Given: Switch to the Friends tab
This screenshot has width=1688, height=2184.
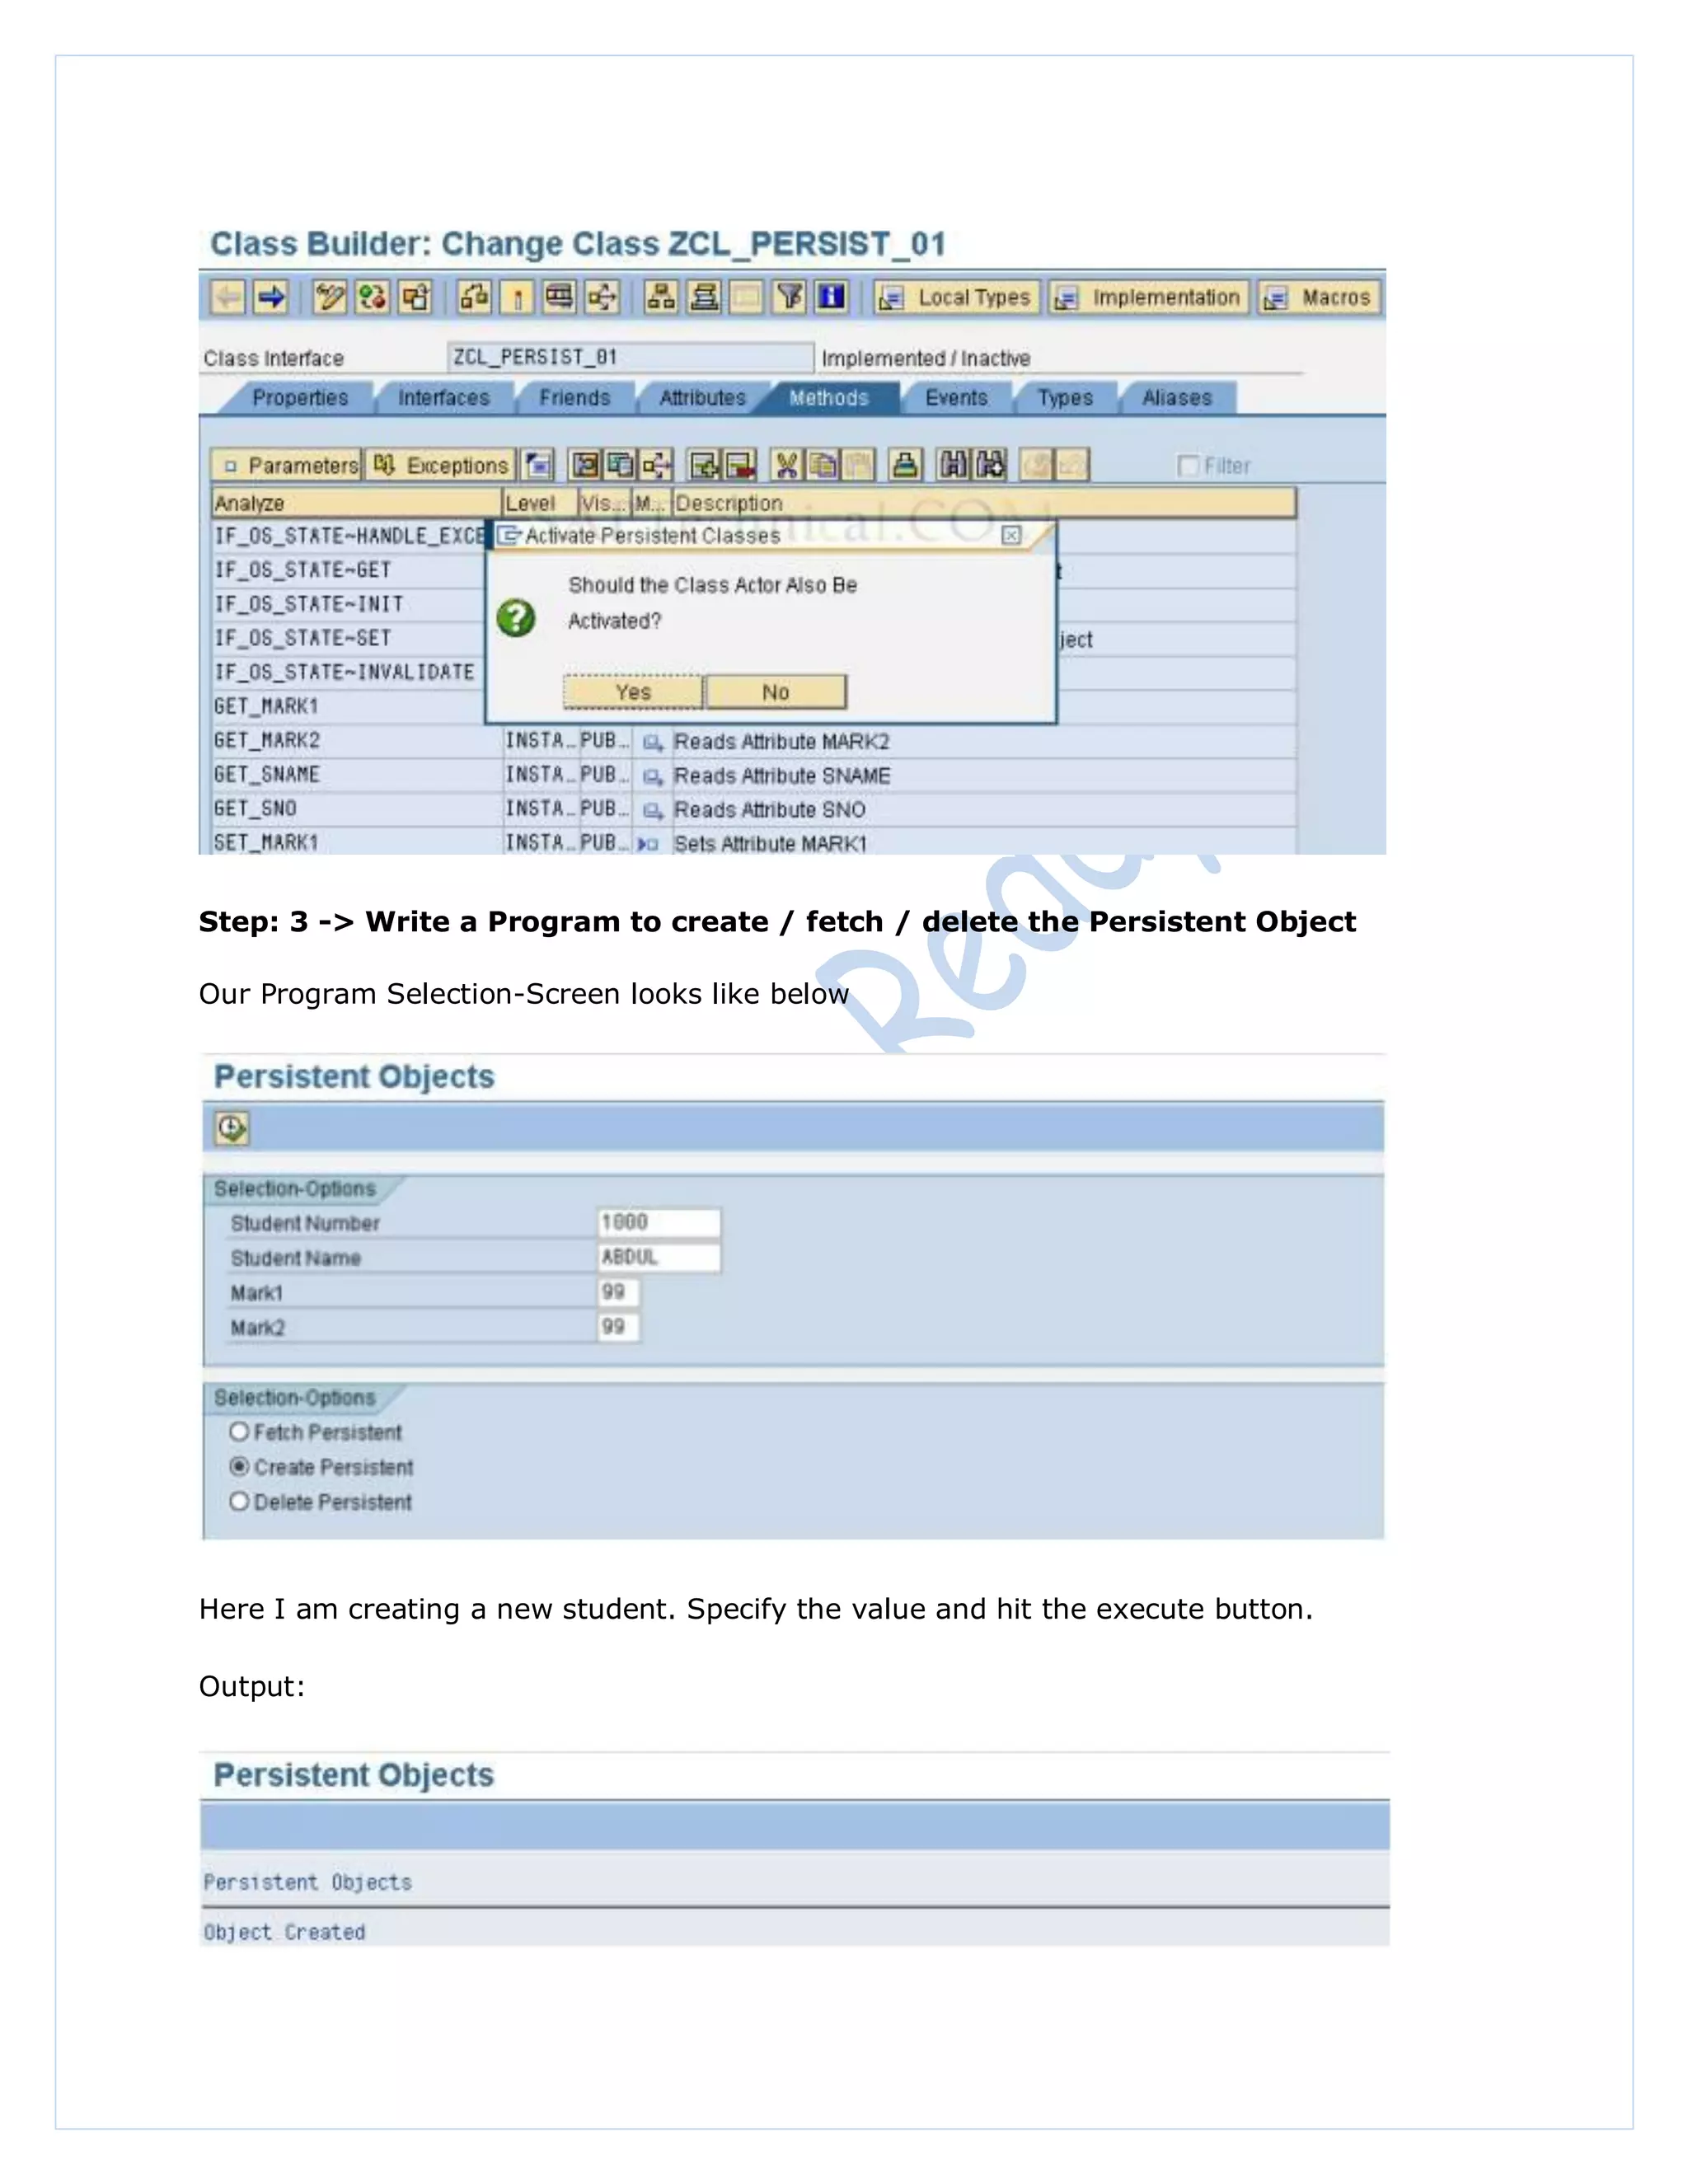Looking at the screenshot, I should pos(575,398).
